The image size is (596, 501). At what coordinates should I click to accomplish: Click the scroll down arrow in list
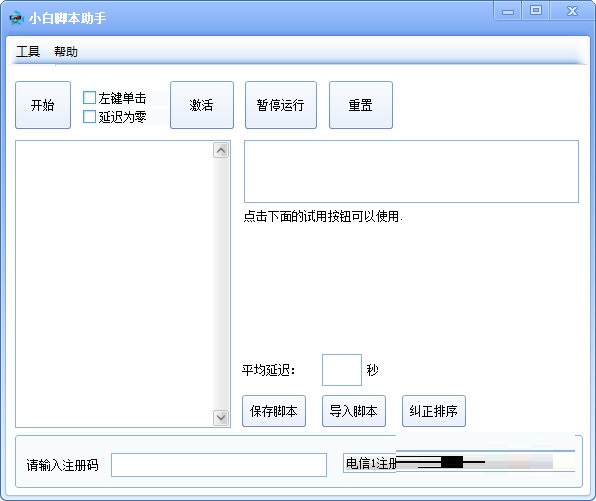pyautogui.click(x=221, y=417)
